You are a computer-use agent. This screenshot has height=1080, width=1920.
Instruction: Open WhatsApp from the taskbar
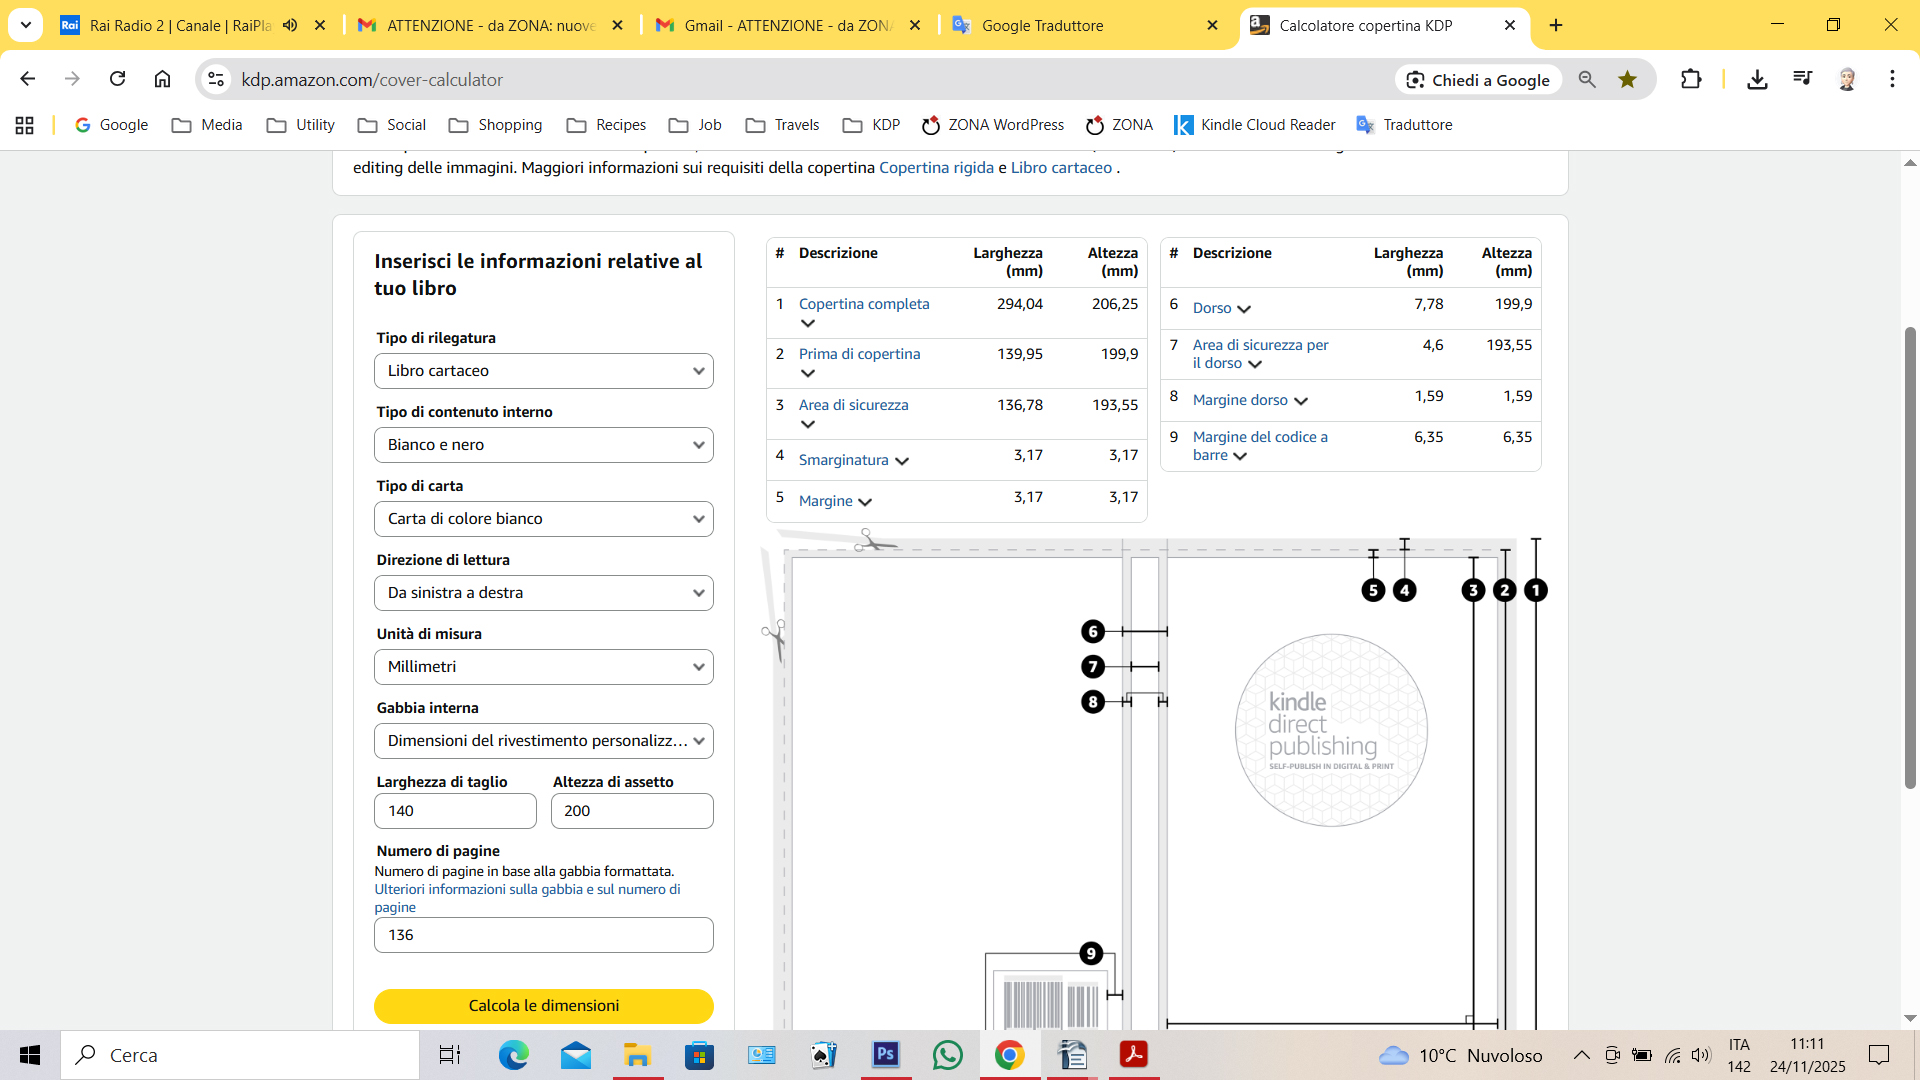click(x=947, y=1055)
